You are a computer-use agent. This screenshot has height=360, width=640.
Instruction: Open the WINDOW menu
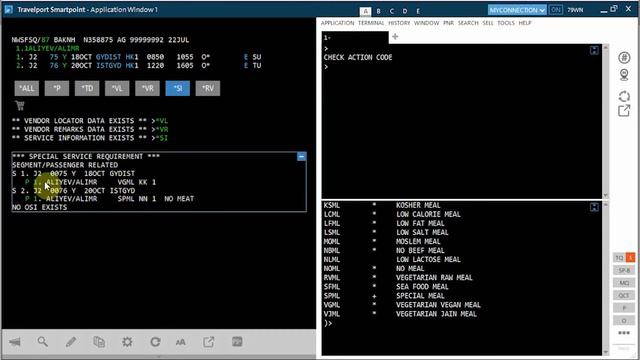[x=427, y=23]
